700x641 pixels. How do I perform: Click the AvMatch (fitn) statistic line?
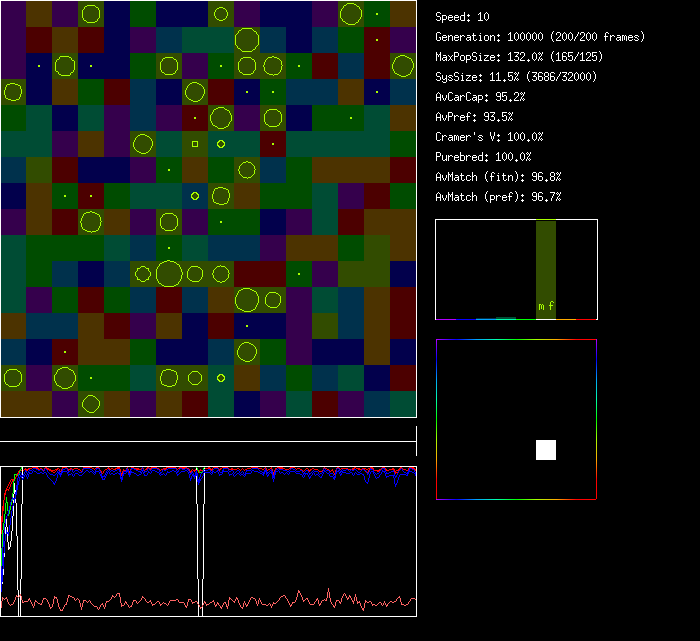click(x=498, y=177)
